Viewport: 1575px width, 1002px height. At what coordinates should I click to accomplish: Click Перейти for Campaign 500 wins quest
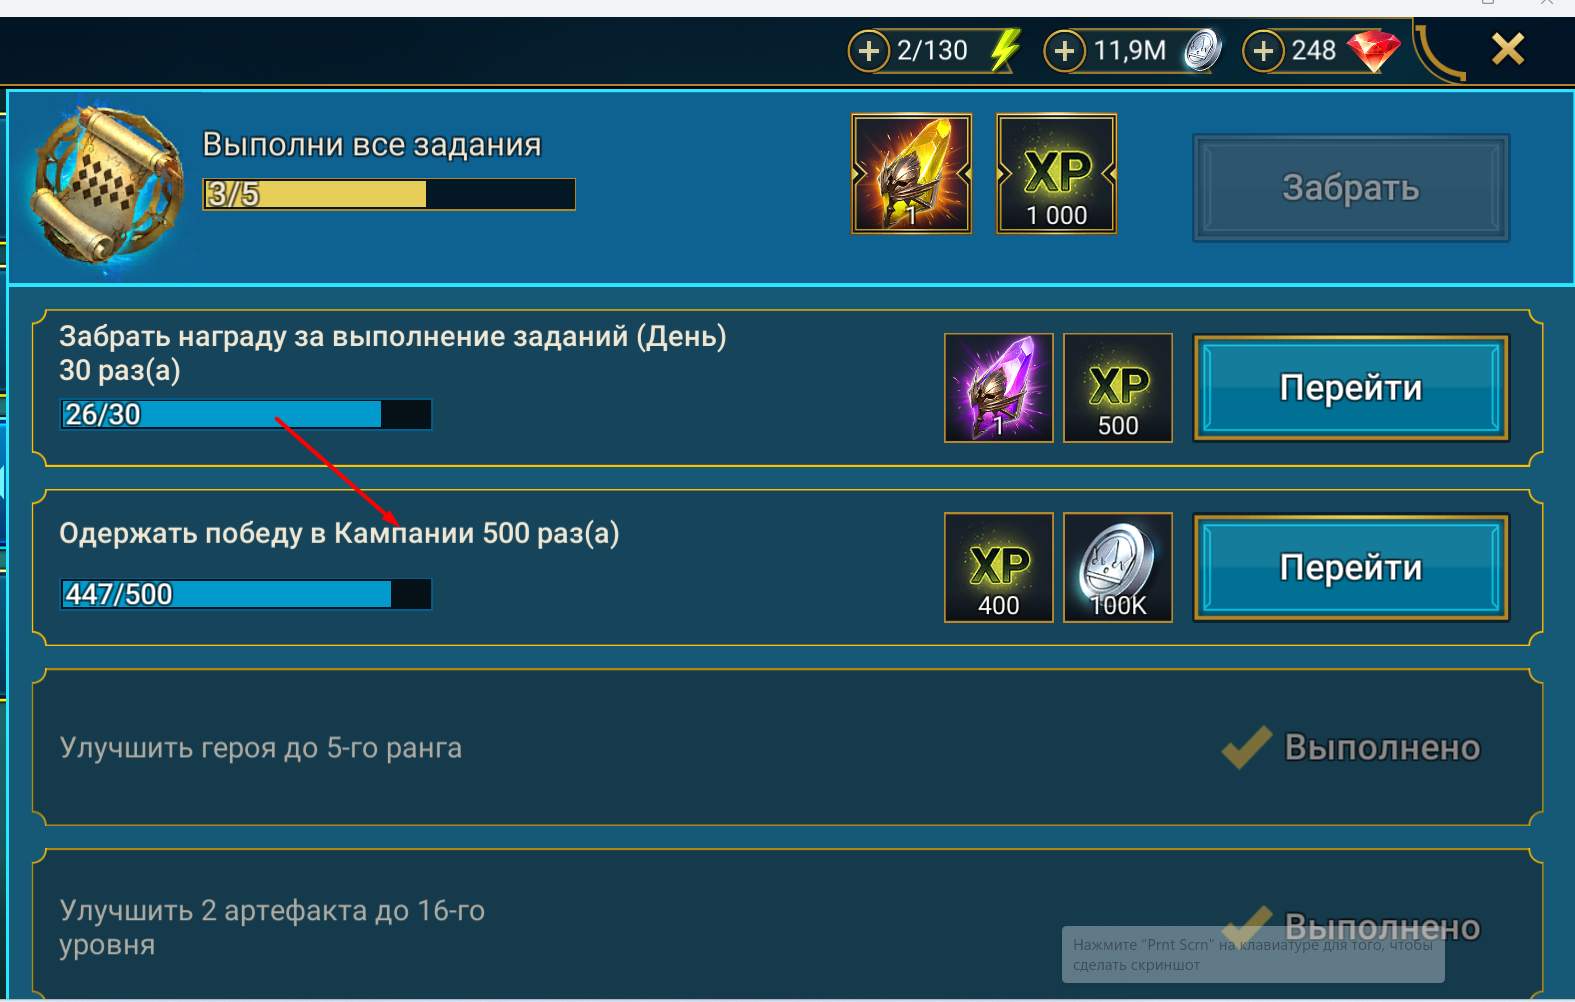[x=1351, y=567]
